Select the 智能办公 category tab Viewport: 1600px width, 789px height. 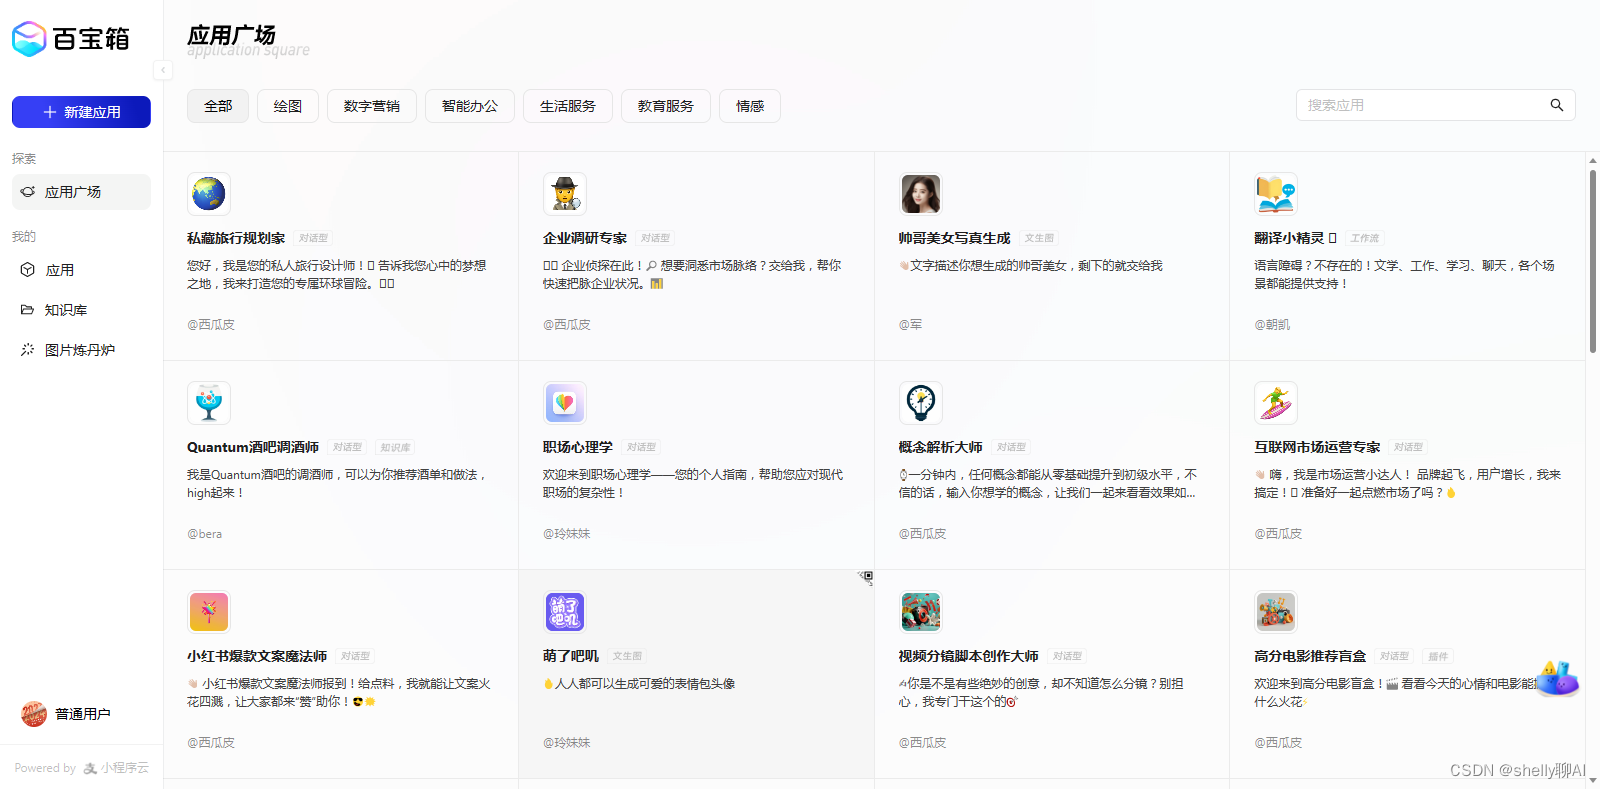(x=470, y=106)
